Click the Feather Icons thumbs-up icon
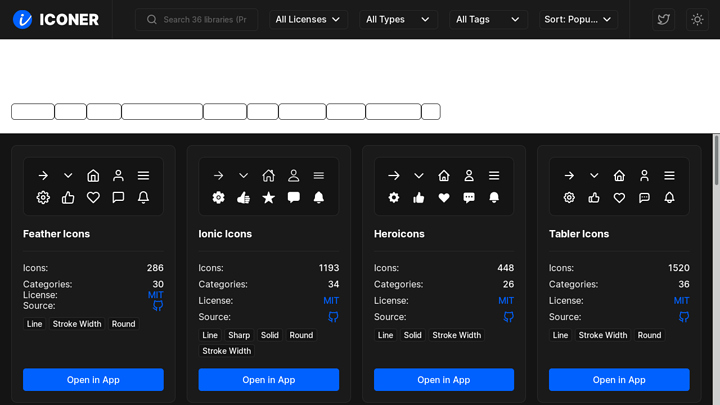This screenshot has width=720, height=405. (68, 197)
